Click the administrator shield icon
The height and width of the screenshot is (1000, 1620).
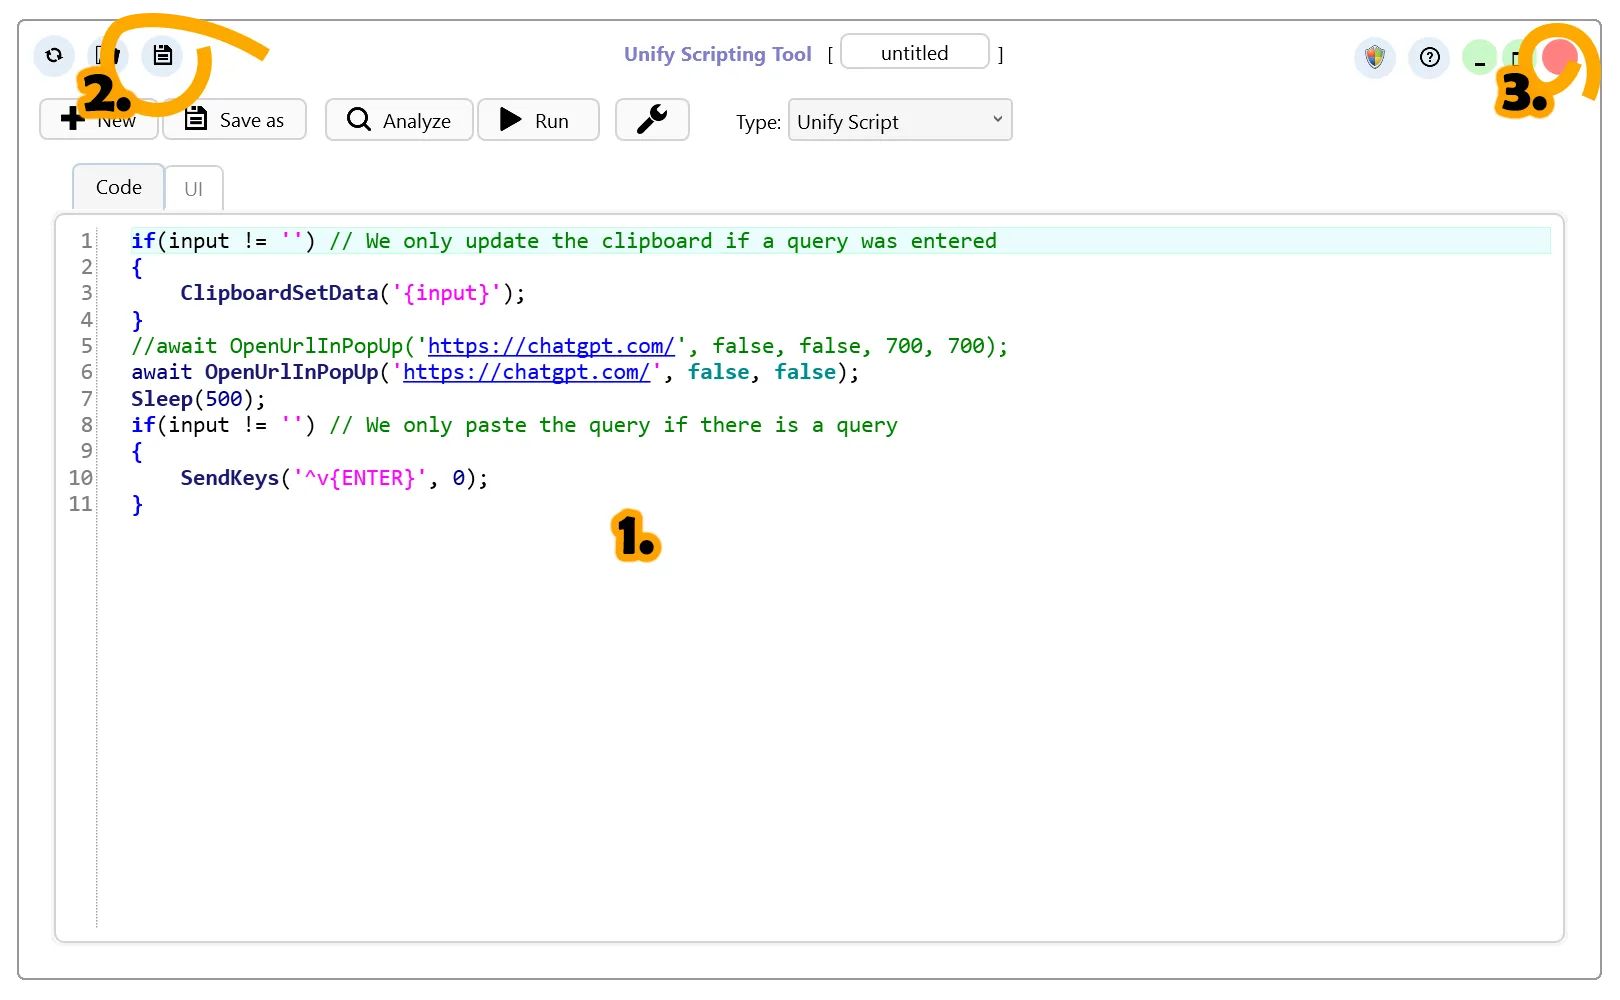[1375, 58]
